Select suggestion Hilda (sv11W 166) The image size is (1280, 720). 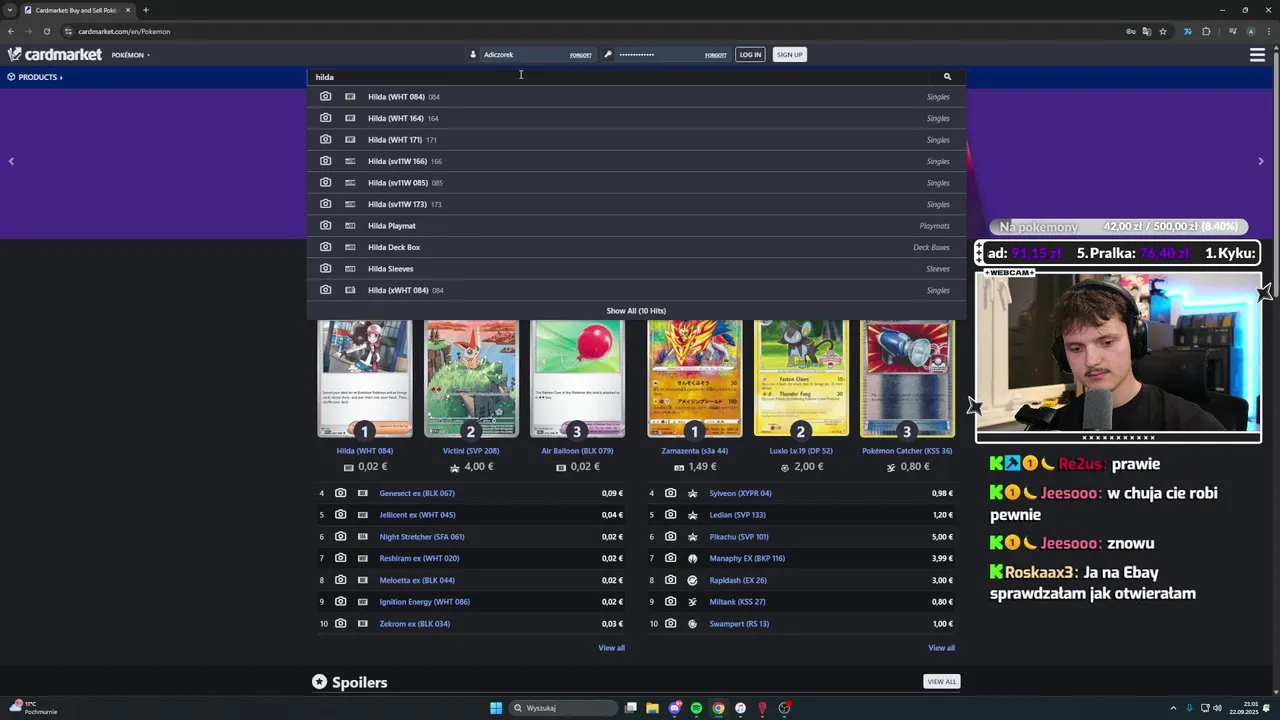(636, 161)
